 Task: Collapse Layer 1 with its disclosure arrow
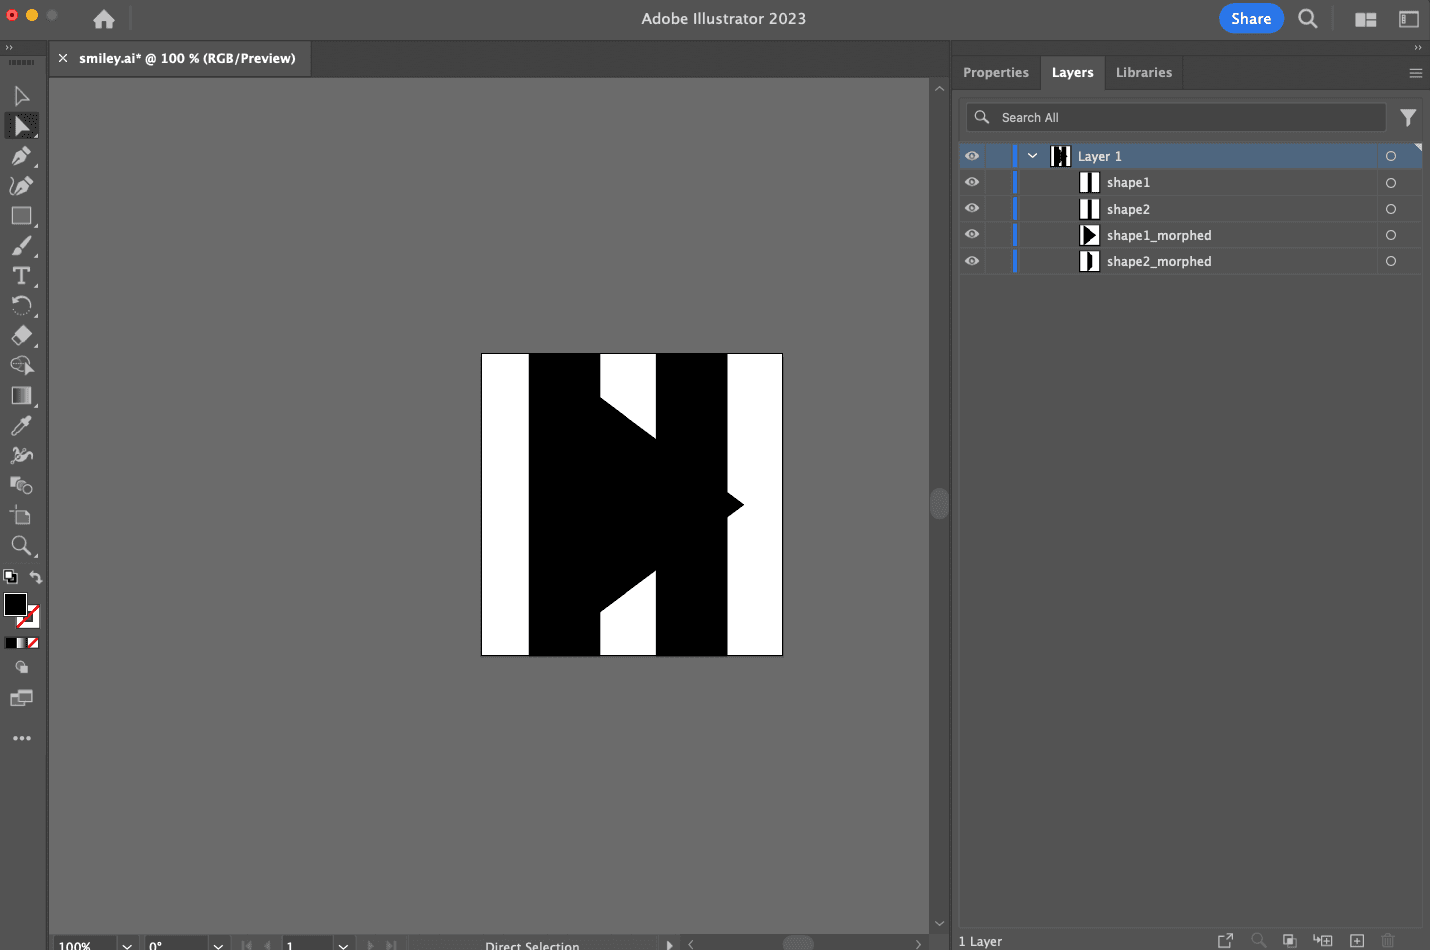1032,155
